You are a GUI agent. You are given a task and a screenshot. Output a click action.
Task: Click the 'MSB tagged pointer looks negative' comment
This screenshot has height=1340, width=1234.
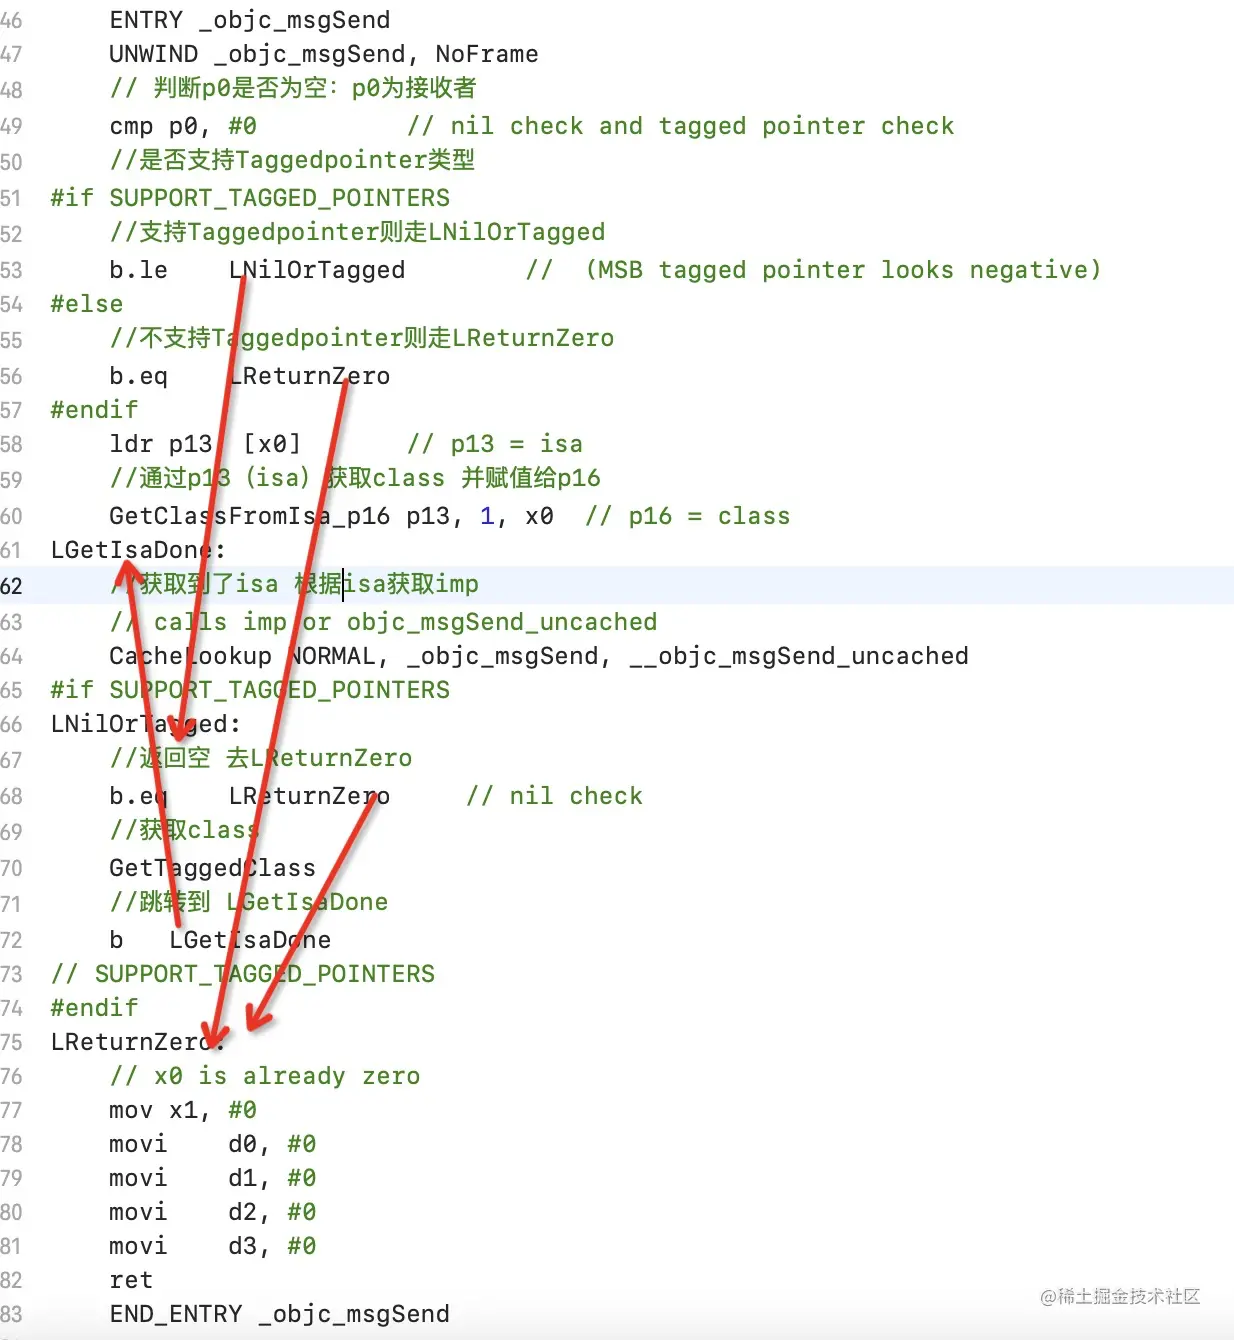[814, 270]
